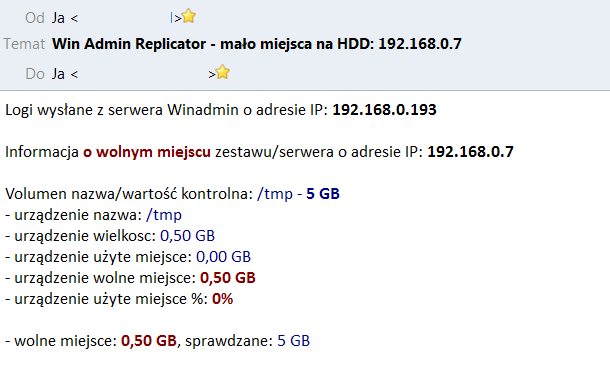Image resolution: width=610 pixels, height=372 pixels.
Task: Click the red 0,50 GB in the last line
Action: [149, 341]
